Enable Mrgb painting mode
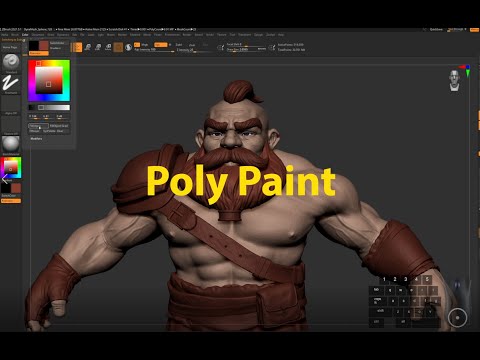This screenshot has width=480, height=360. 145,45
